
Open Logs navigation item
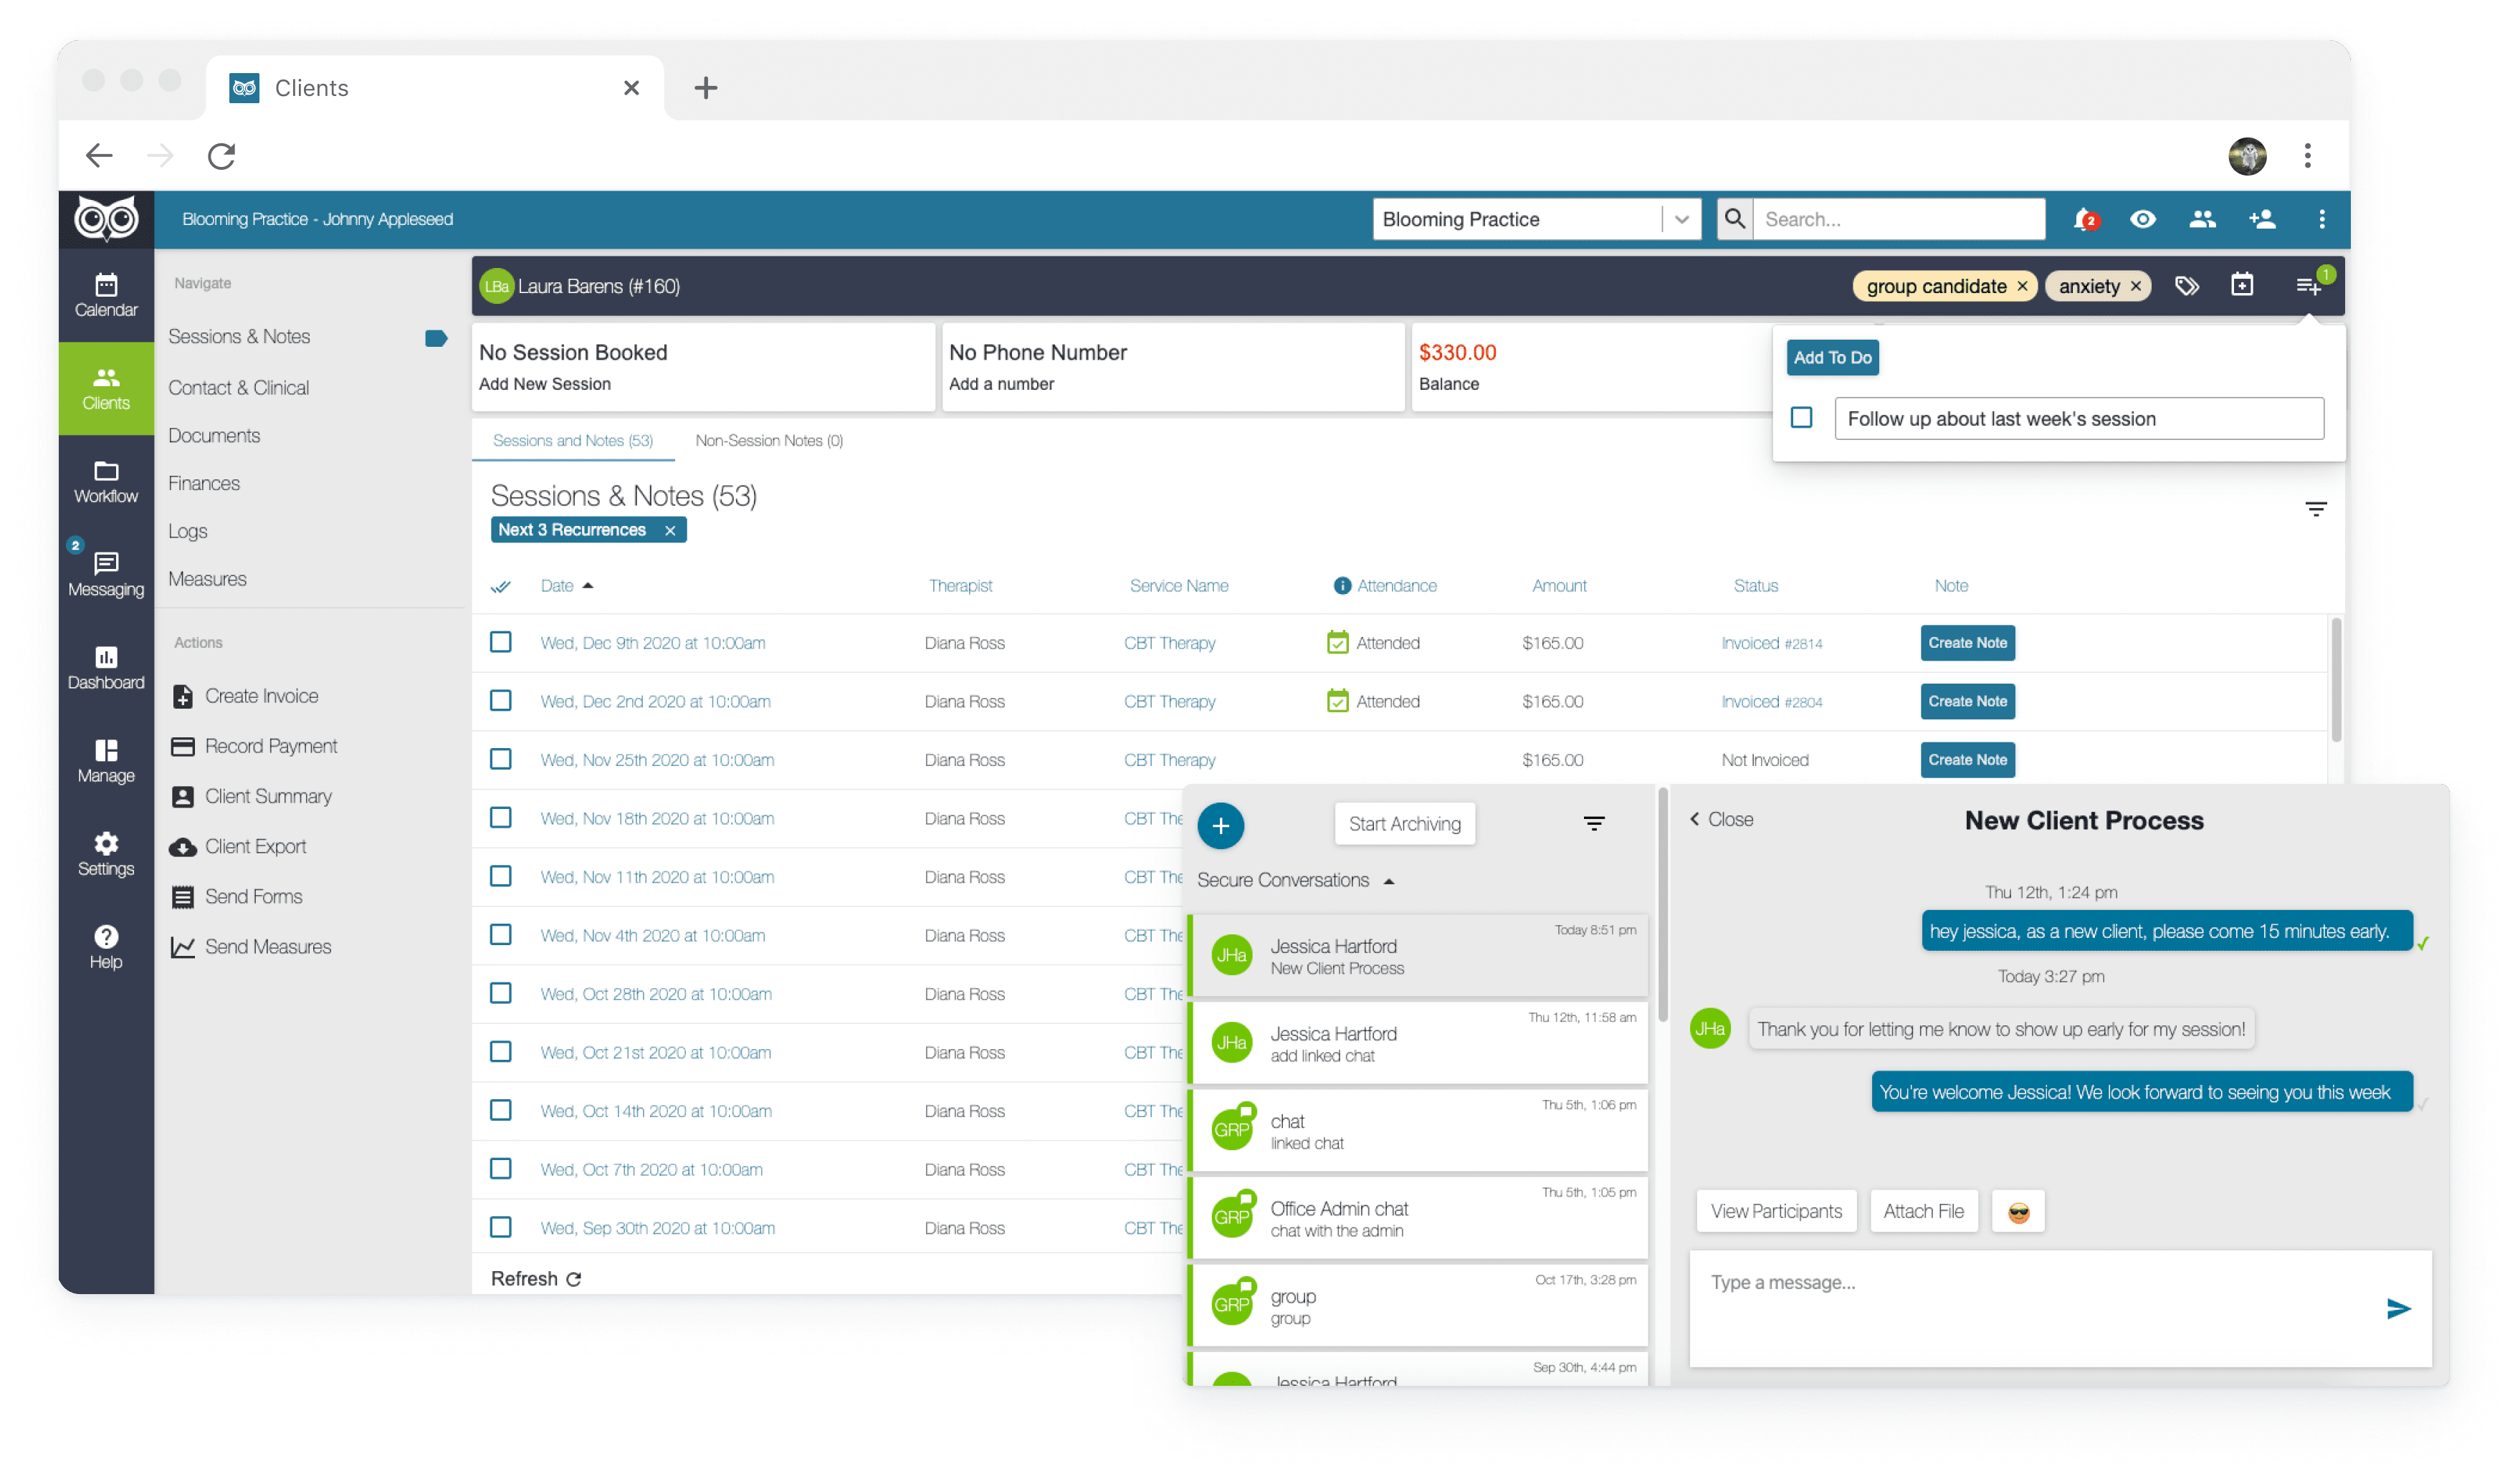tap(188, 531)
